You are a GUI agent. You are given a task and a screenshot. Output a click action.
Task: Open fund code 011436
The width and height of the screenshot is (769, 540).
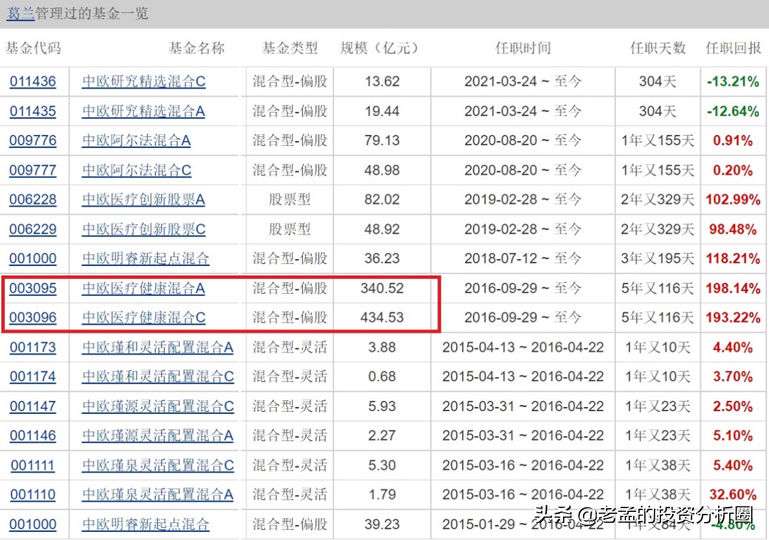(33, 81)
